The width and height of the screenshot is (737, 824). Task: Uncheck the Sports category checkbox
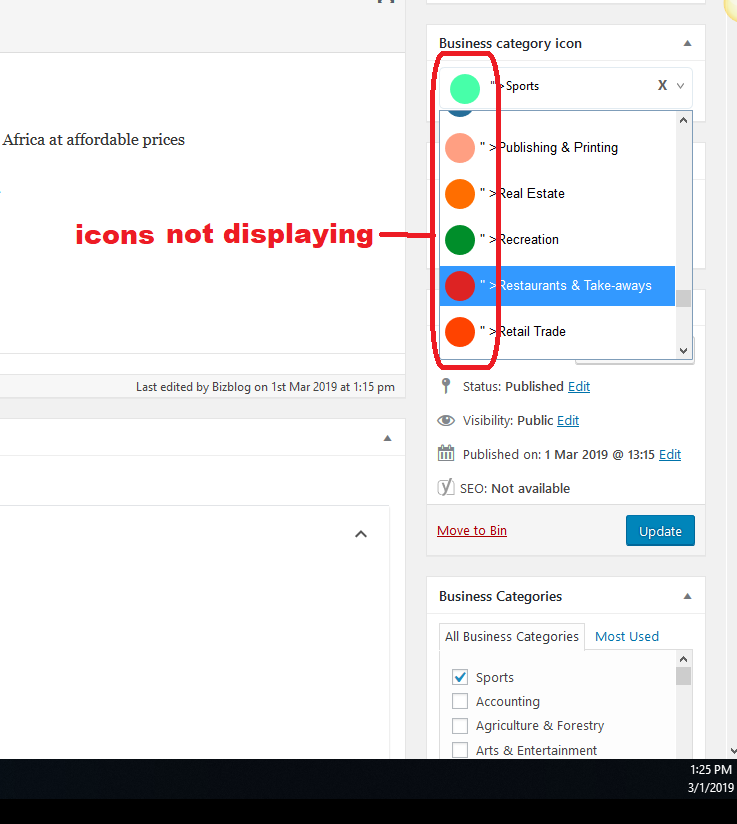click(460, 677)
